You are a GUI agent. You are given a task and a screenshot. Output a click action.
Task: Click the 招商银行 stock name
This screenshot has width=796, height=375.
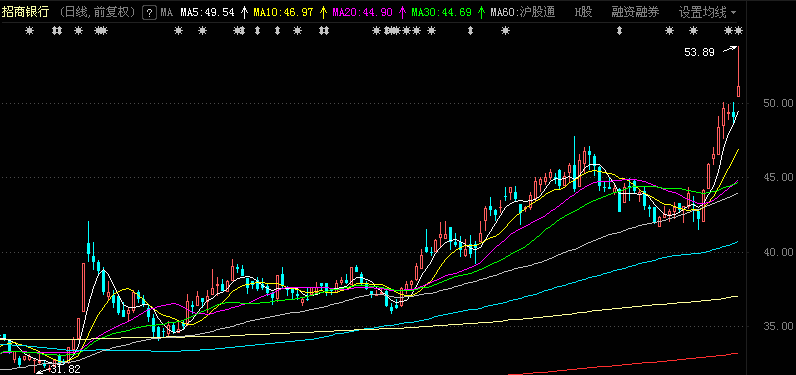(25, 12)
